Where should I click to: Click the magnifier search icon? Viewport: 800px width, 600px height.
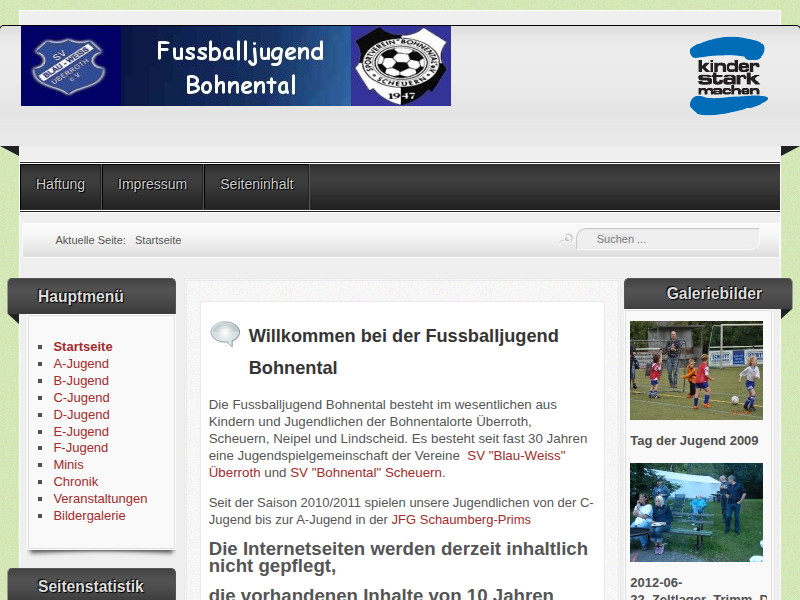(x=566, y=239)
